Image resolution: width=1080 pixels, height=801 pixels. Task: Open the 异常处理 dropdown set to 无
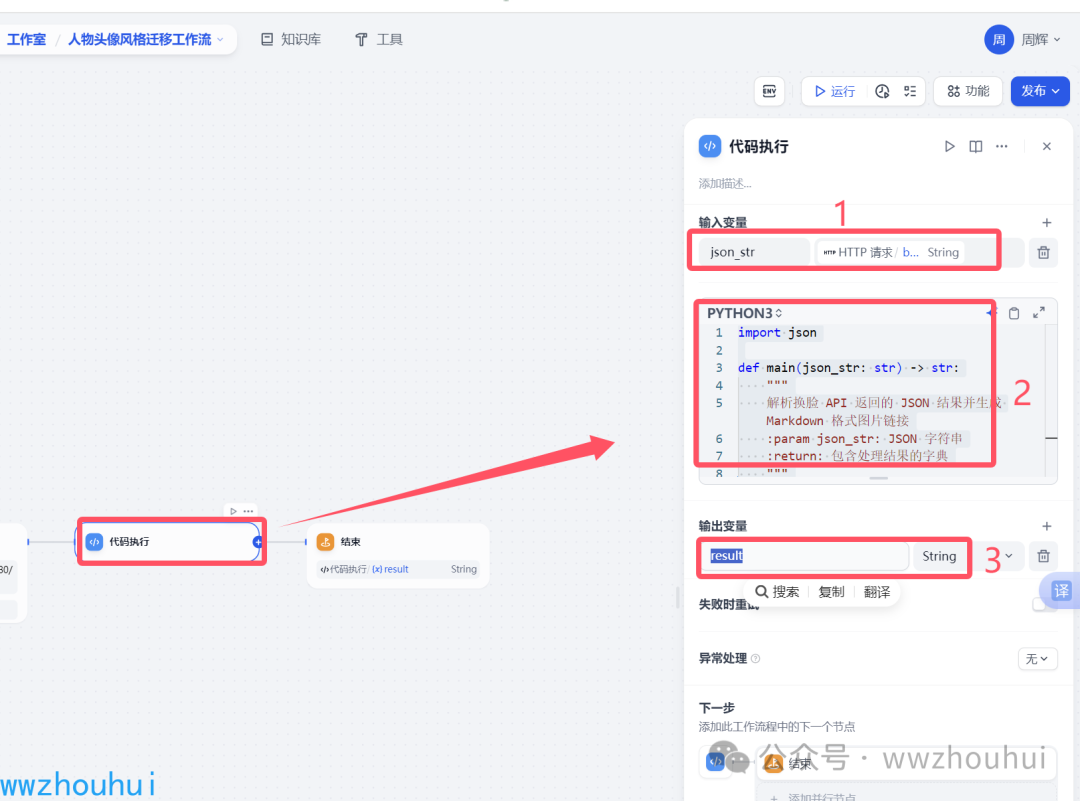1037,659
